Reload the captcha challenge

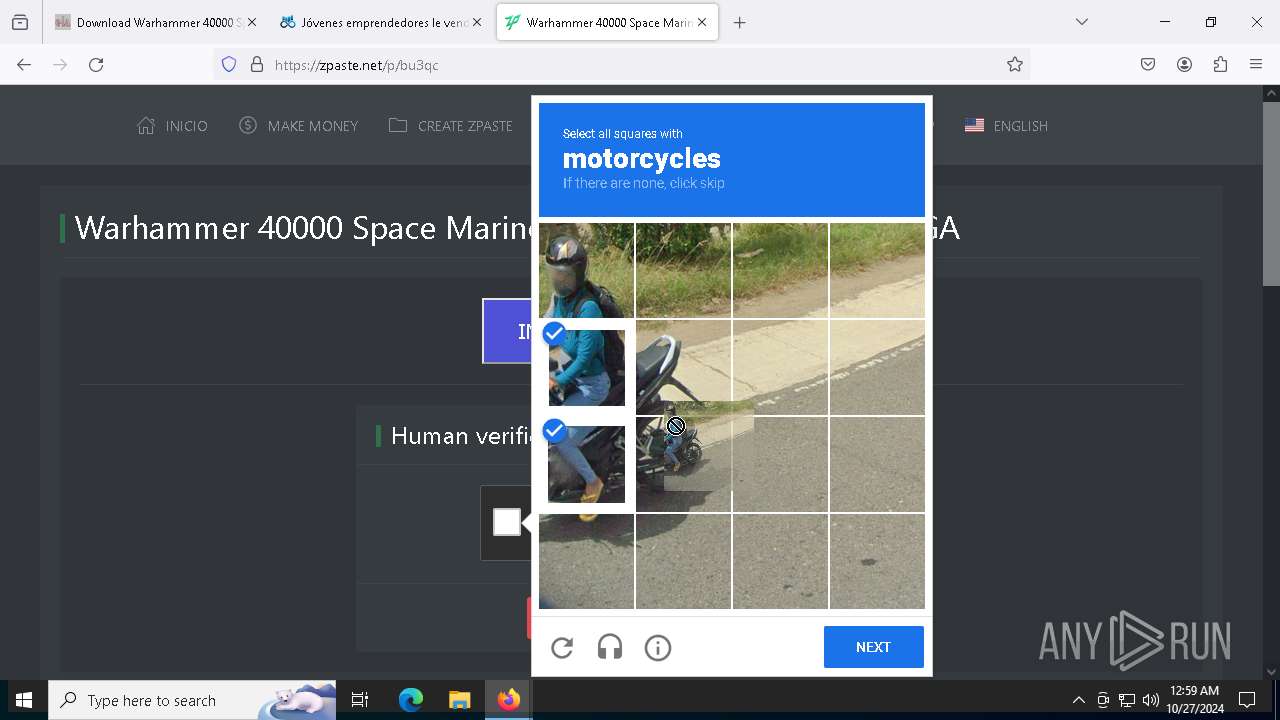coord(562,648)
